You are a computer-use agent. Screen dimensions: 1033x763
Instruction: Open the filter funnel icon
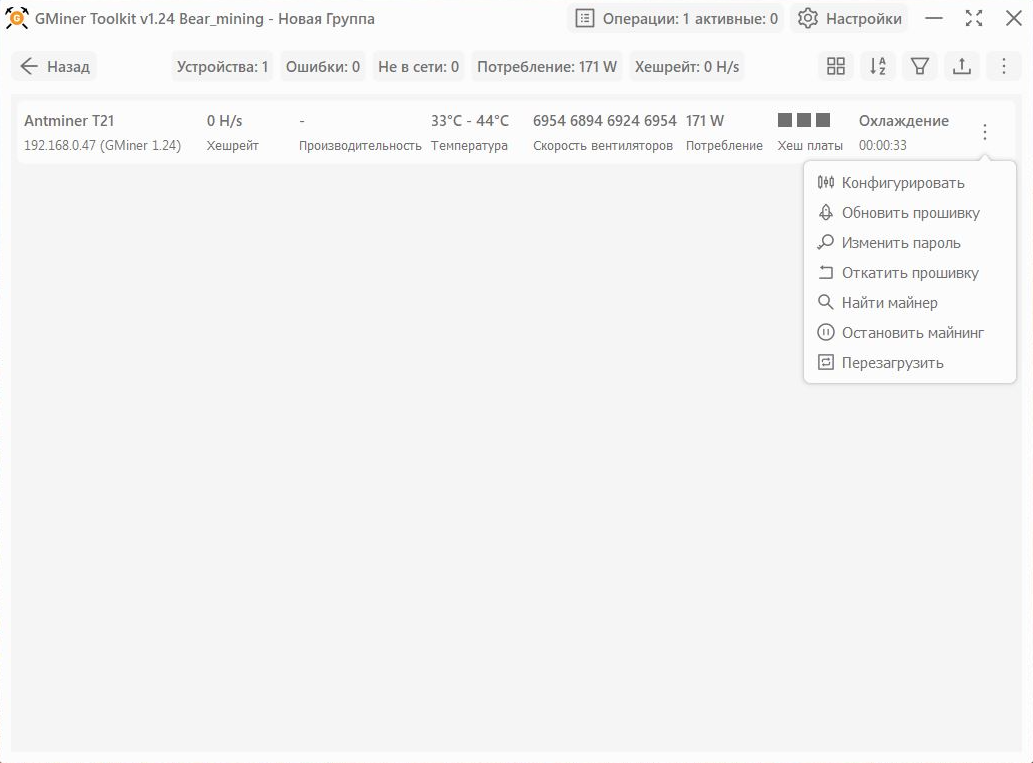(x=920, y=67)
